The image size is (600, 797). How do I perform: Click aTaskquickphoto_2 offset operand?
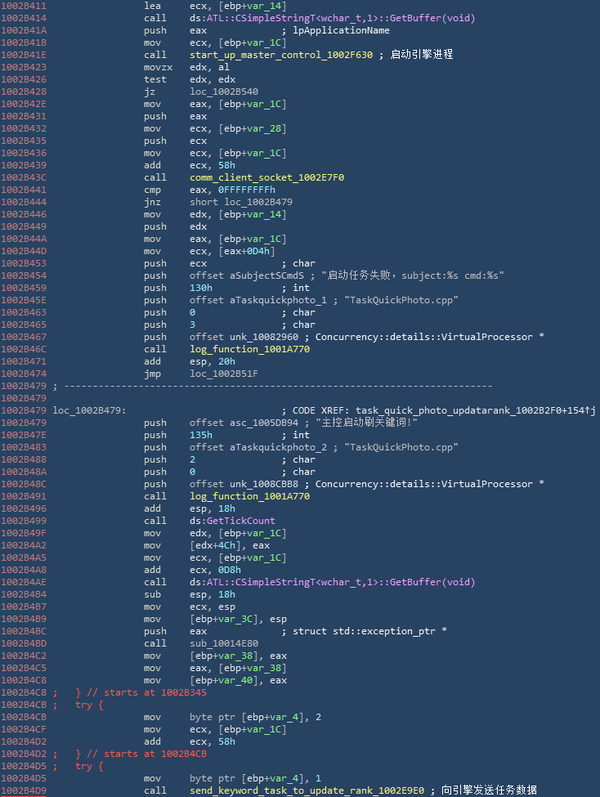(258, 447)
